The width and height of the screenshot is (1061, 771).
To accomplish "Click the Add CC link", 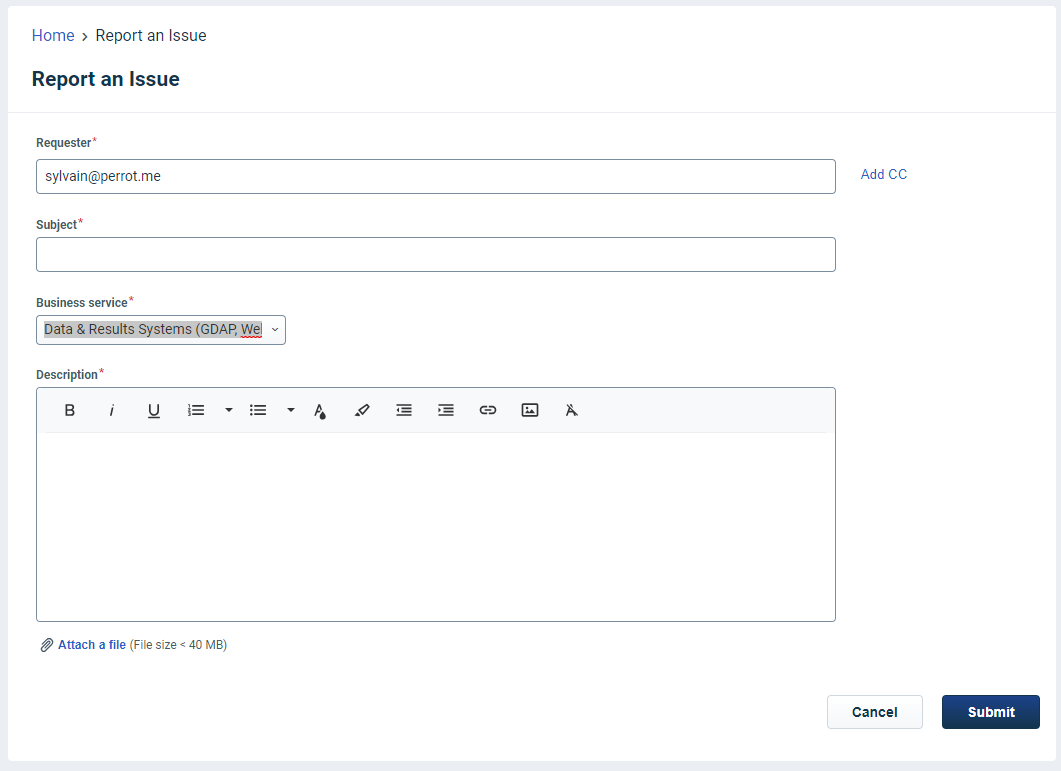I will click(884, 174).
